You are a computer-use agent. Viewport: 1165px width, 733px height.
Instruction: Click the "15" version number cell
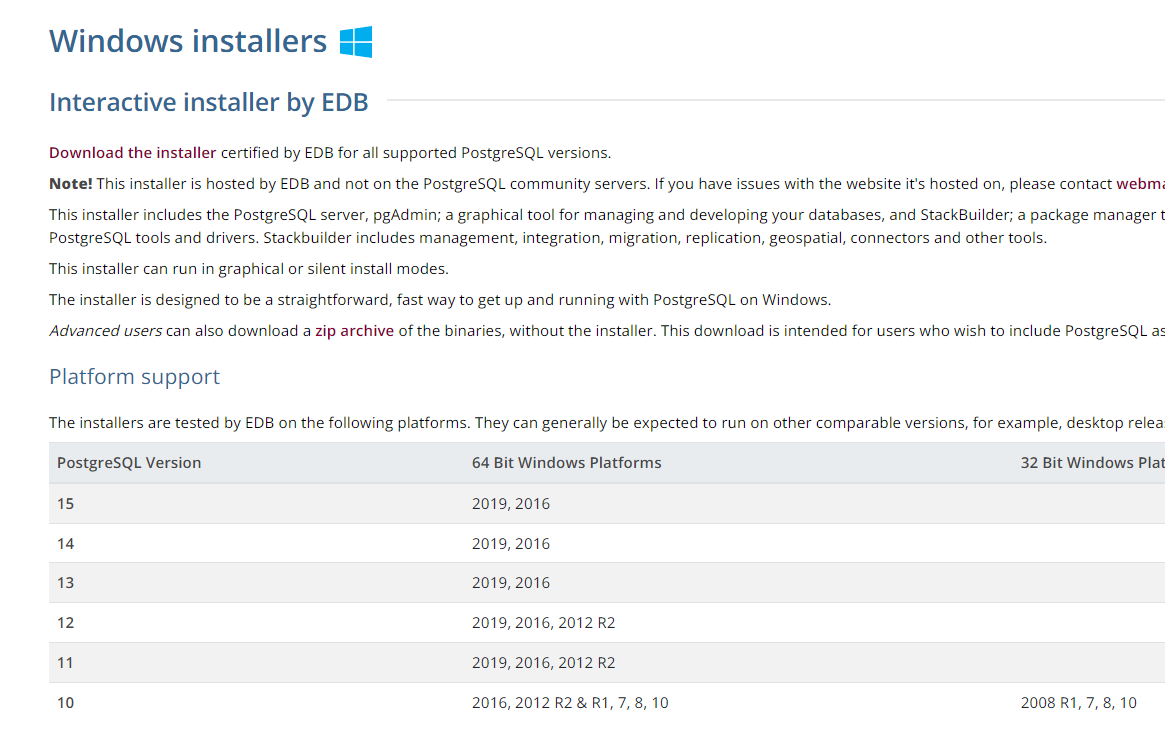coord(65,503)
